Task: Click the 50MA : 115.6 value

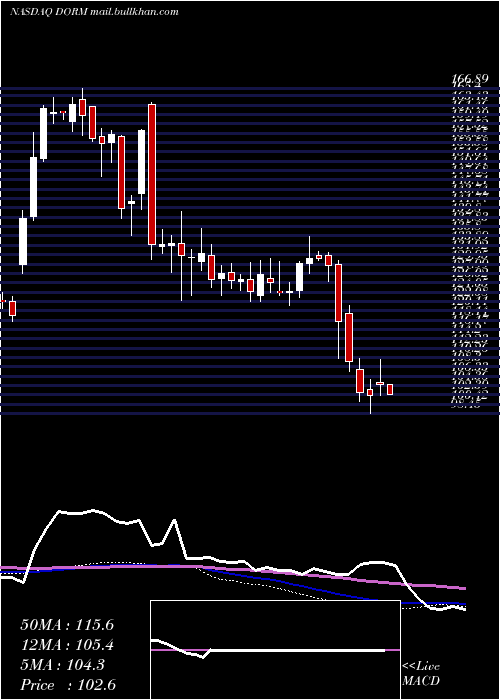Action: coord(67,625)
